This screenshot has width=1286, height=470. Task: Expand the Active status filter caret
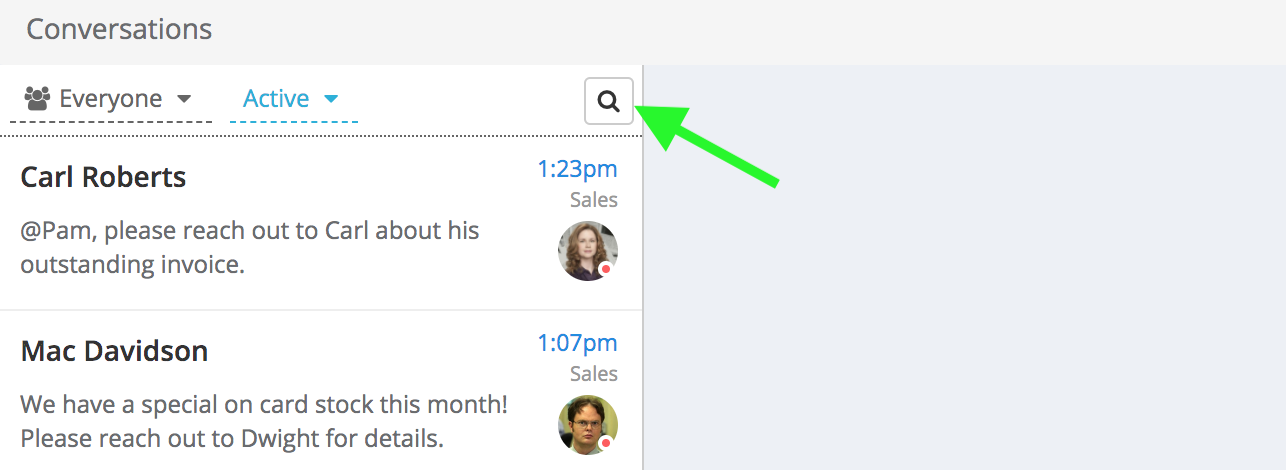tap(331, 99)
